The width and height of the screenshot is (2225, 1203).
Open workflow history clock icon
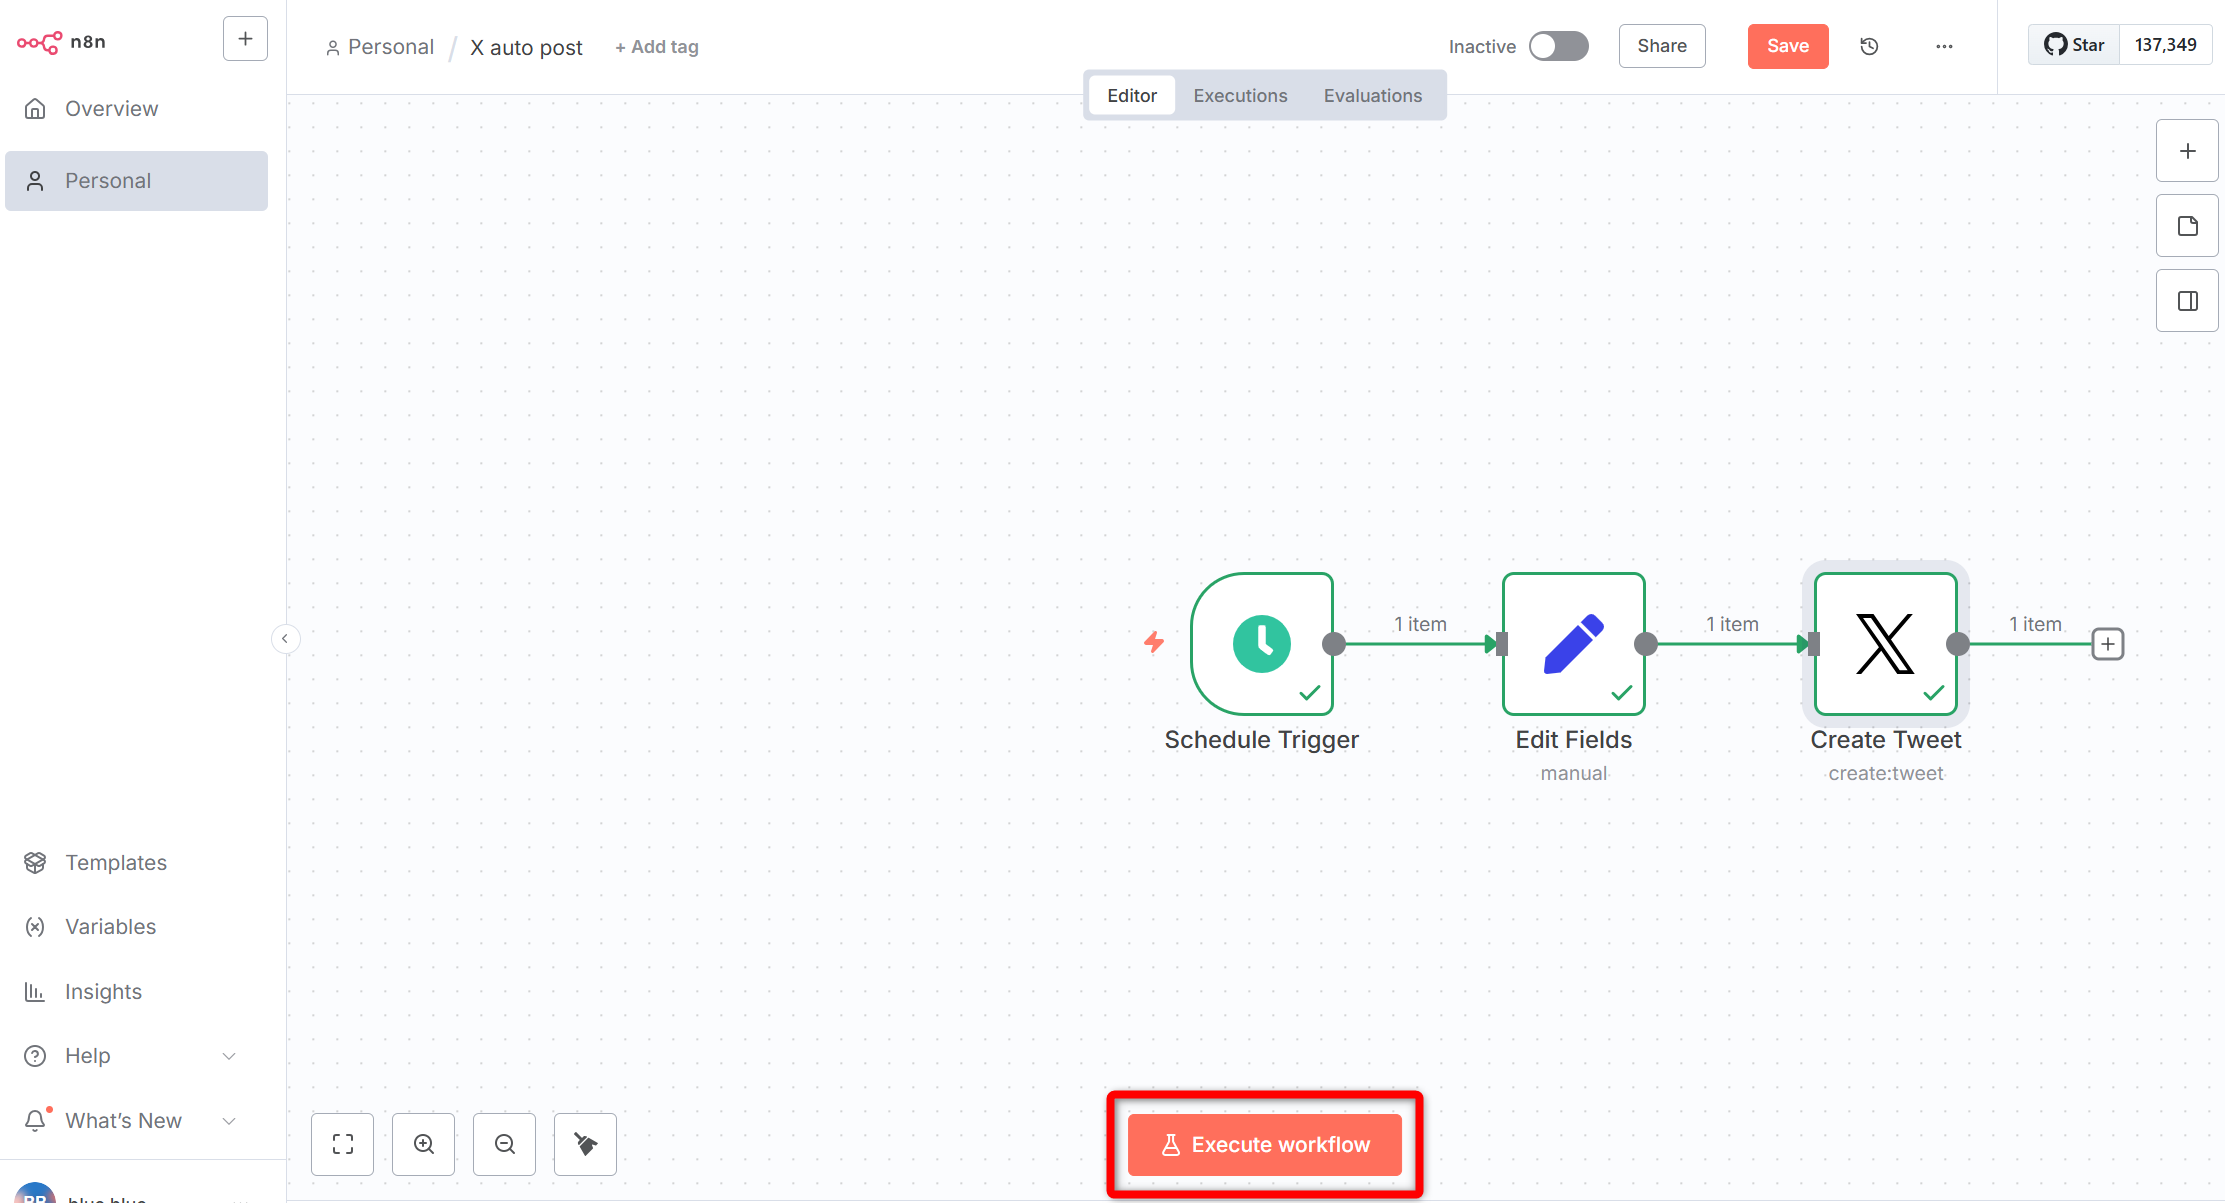1868,46
